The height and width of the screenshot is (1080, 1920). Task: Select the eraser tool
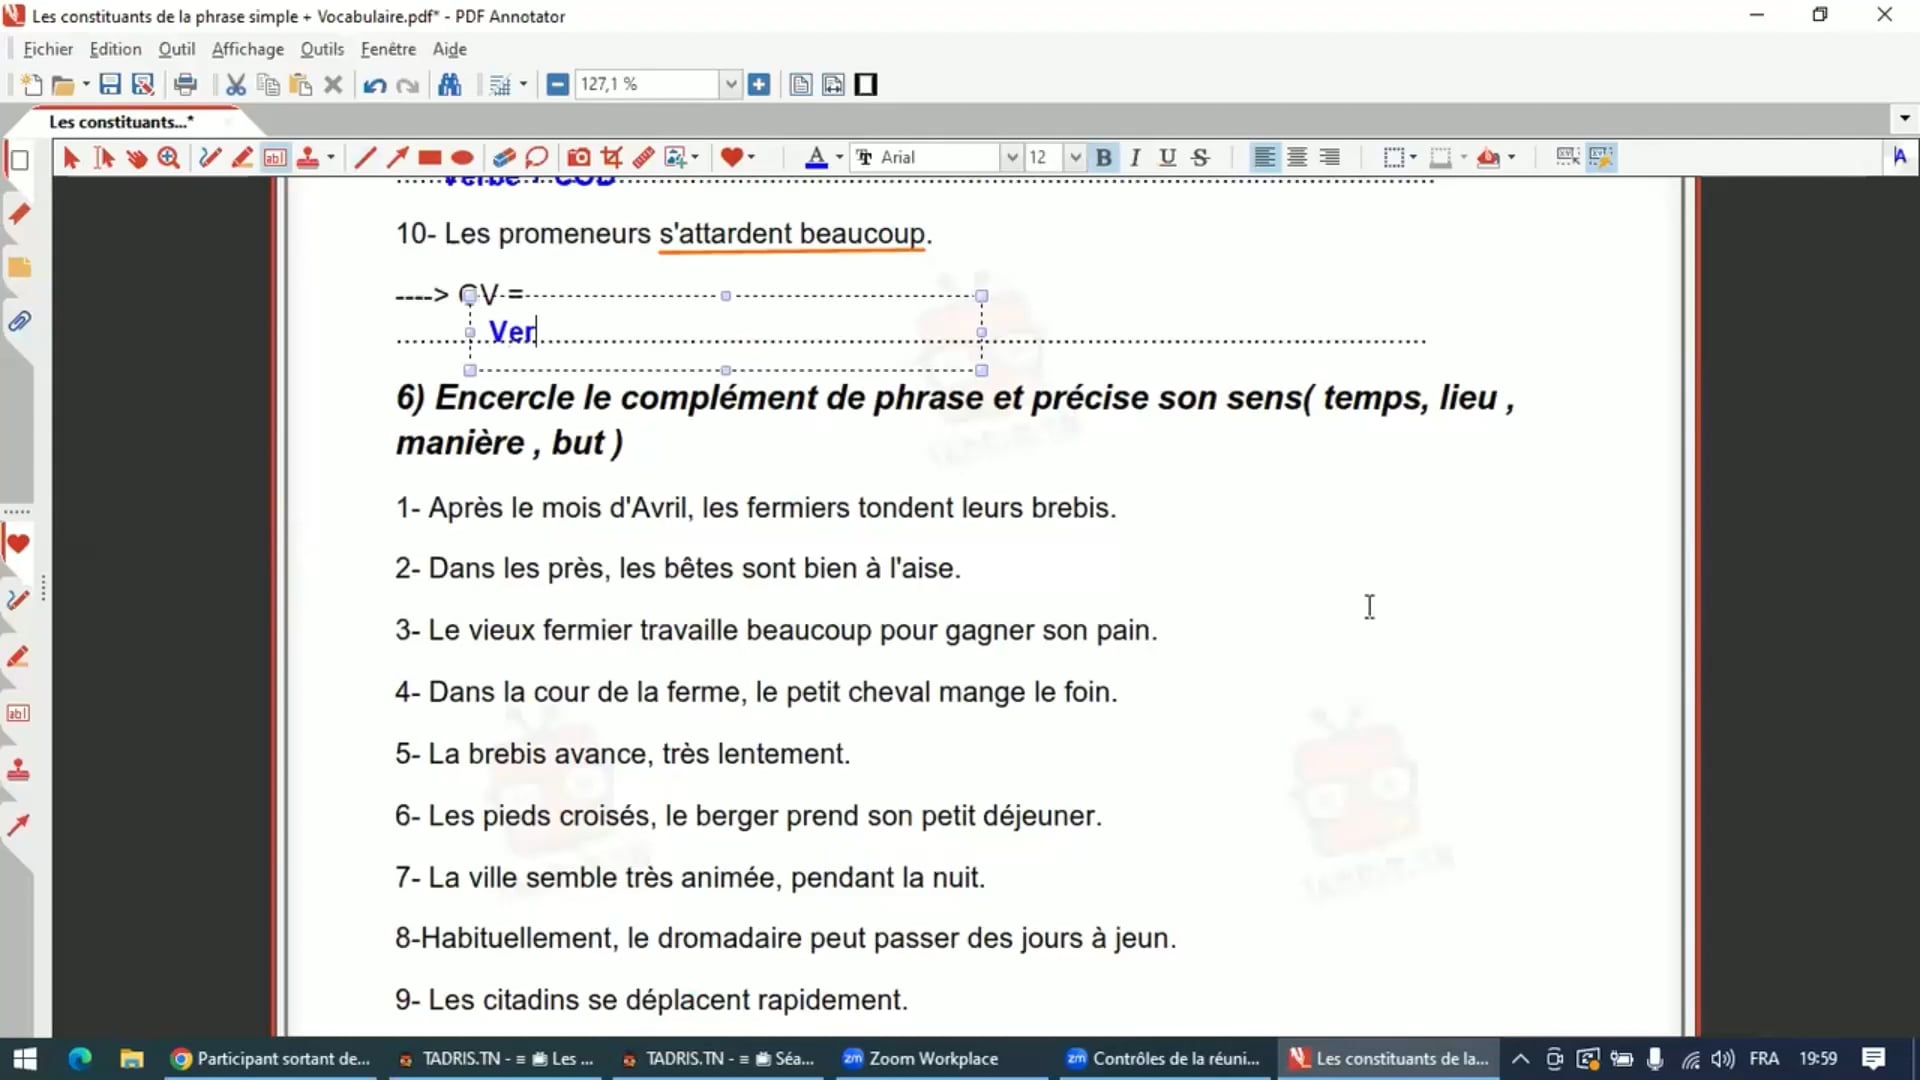coord(503,157)
